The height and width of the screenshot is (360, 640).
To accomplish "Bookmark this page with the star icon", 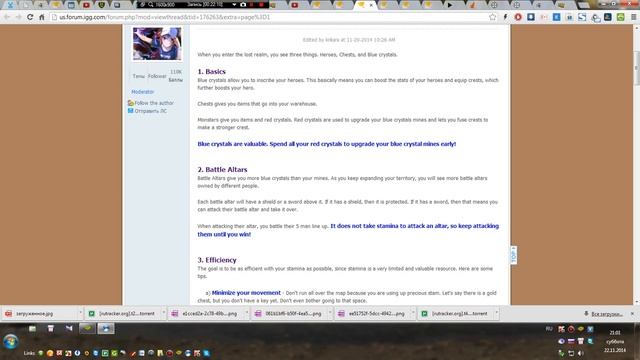I will pyautogui.click(x=493, y=17).
